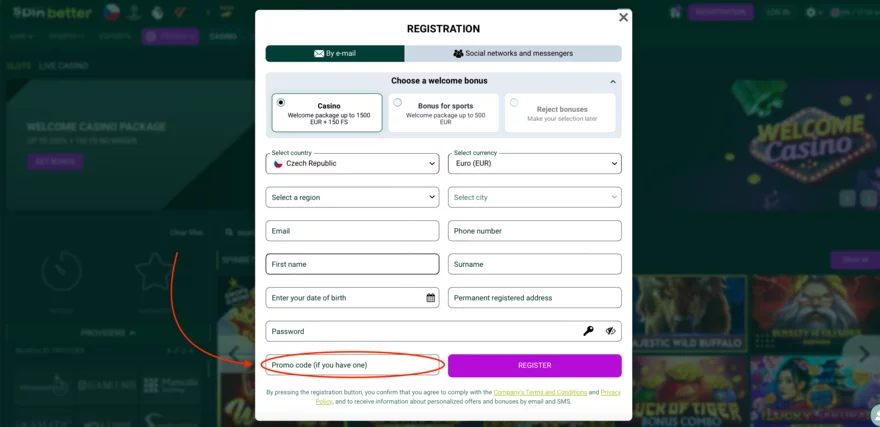Click the Czech flag icon beside the site logo
This screenshot has width=880, height=427.
[112, 13]
